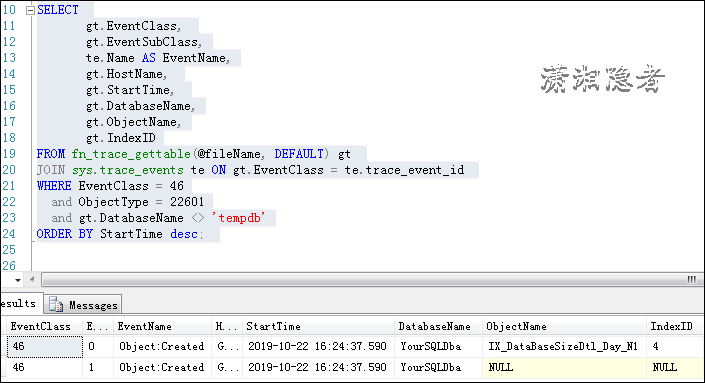Click the NULL ObjectName cell
705x383 pixels.
click(x=564, y=368)
